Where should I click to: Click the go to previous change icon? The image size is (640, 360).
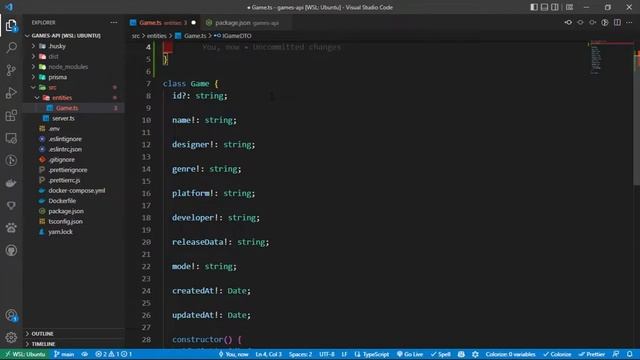coord(568,22)
